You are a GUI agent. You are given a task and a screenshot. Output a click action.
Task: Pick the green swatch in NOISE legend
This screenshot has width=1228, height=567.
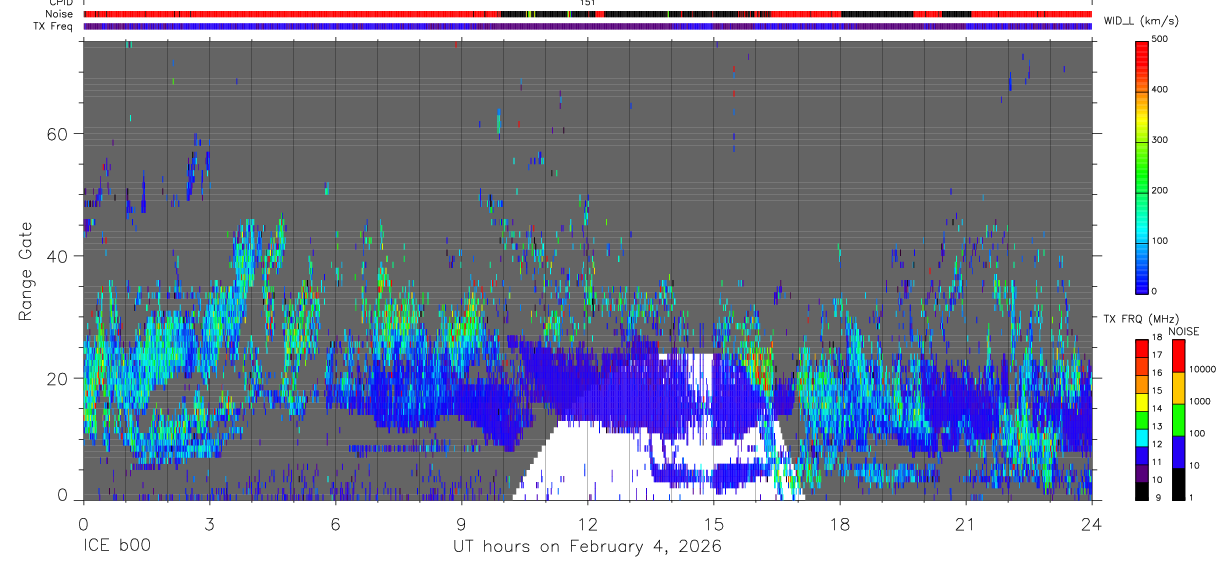(1178, 419)
